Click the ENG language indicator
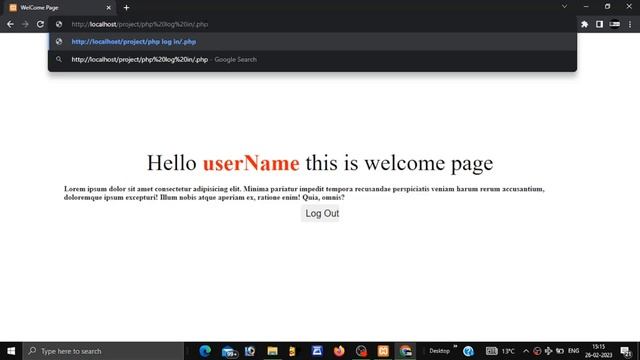 pyautogui.click(x=573, y=351)
